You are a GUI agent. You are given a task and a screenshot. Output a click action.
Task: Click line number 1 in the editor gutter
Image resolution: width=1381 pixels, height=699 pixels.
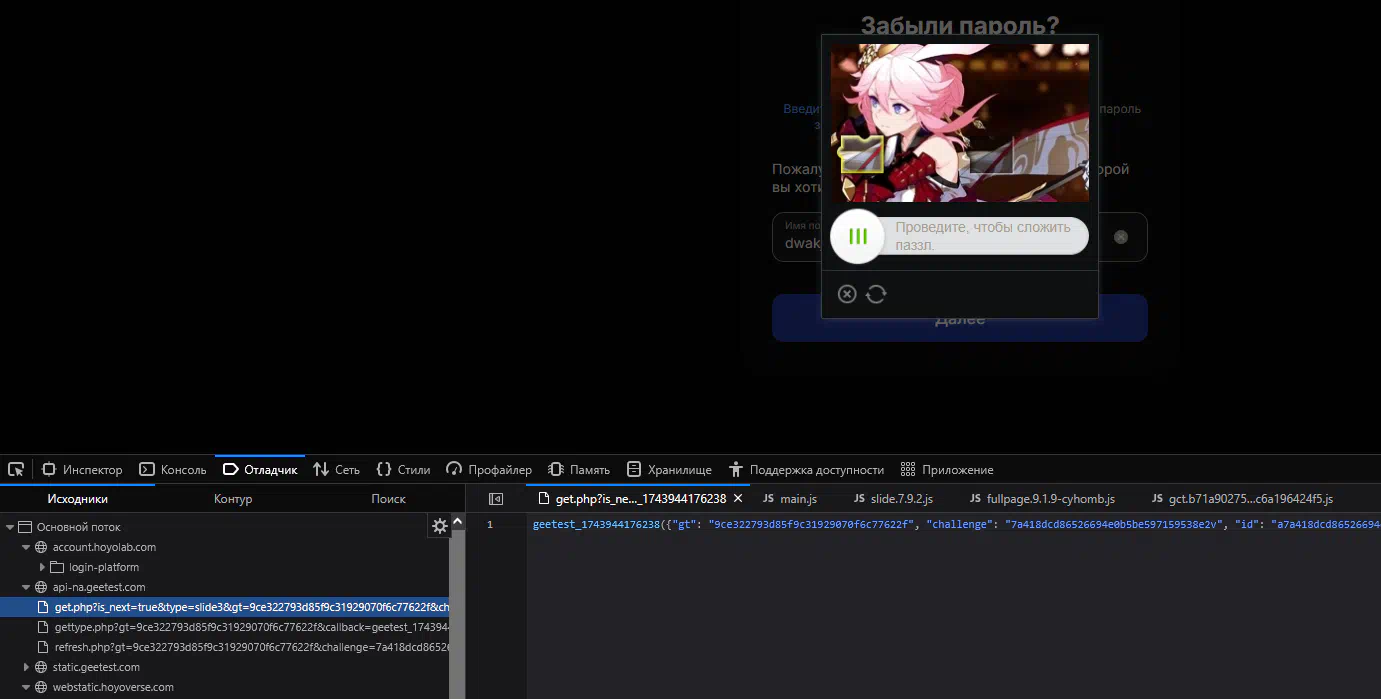coord(490,524)
